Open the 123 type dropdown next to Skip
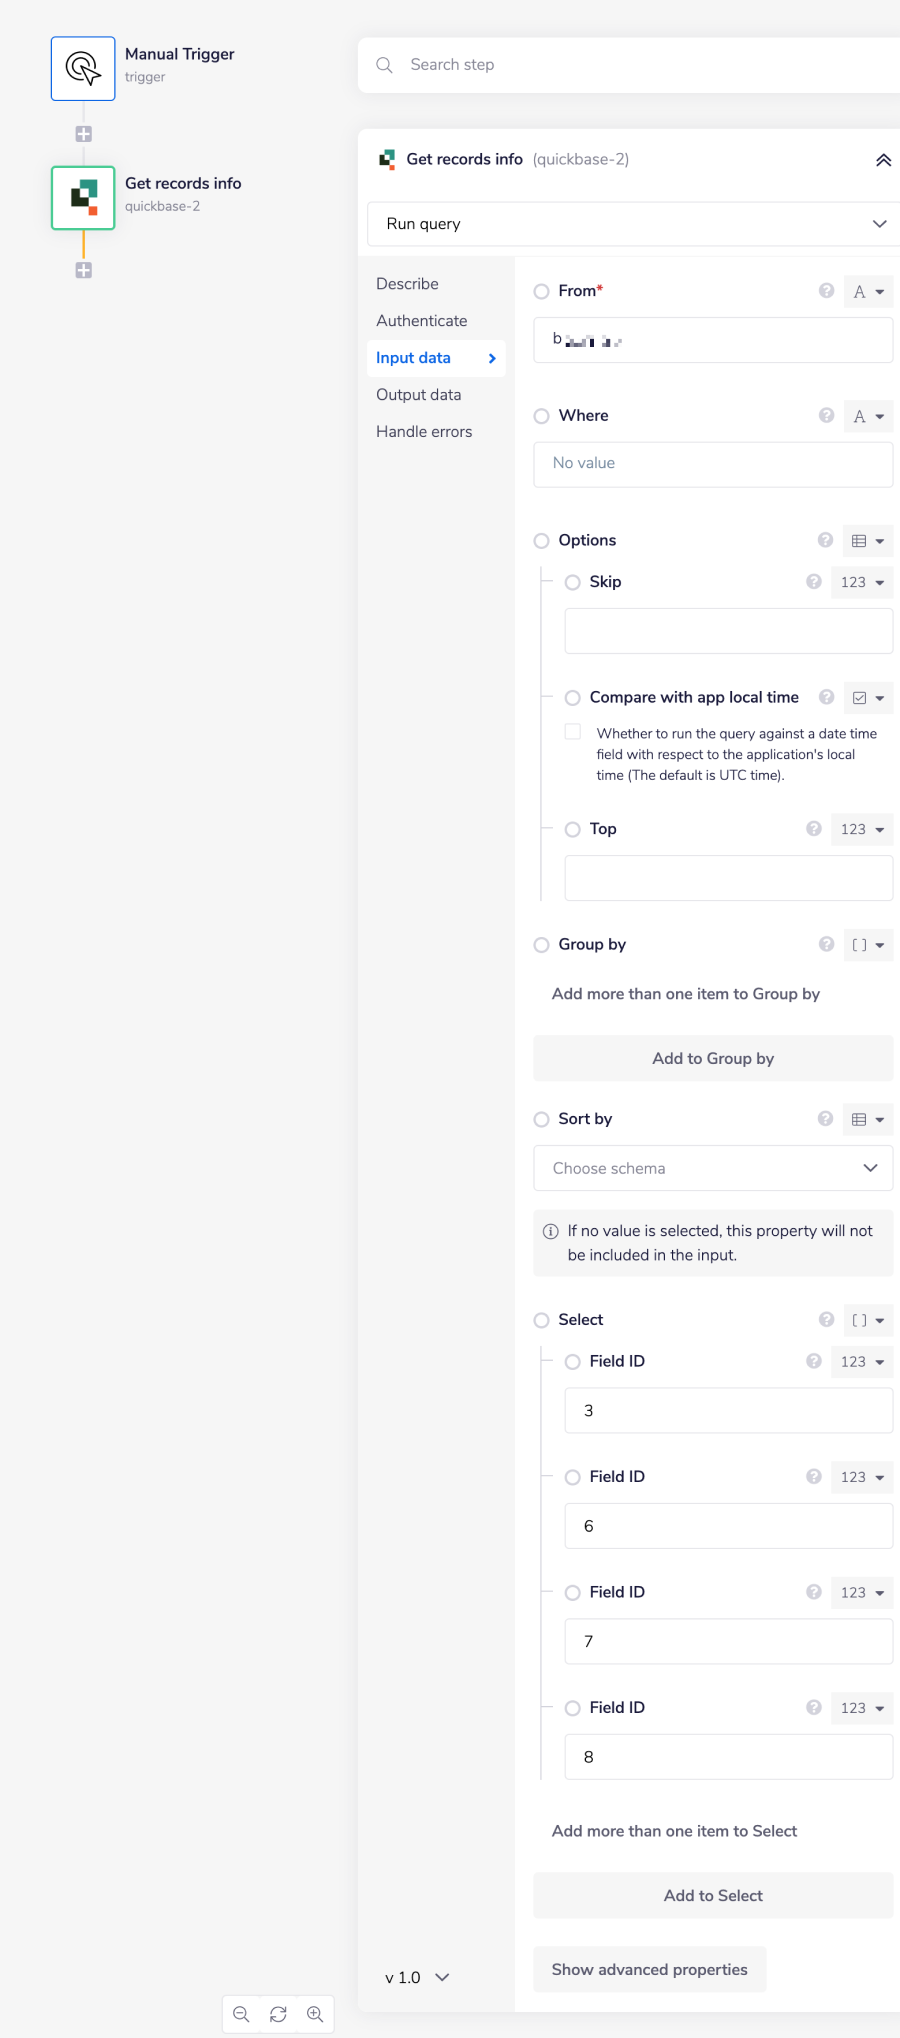 [x=861, y=582]
